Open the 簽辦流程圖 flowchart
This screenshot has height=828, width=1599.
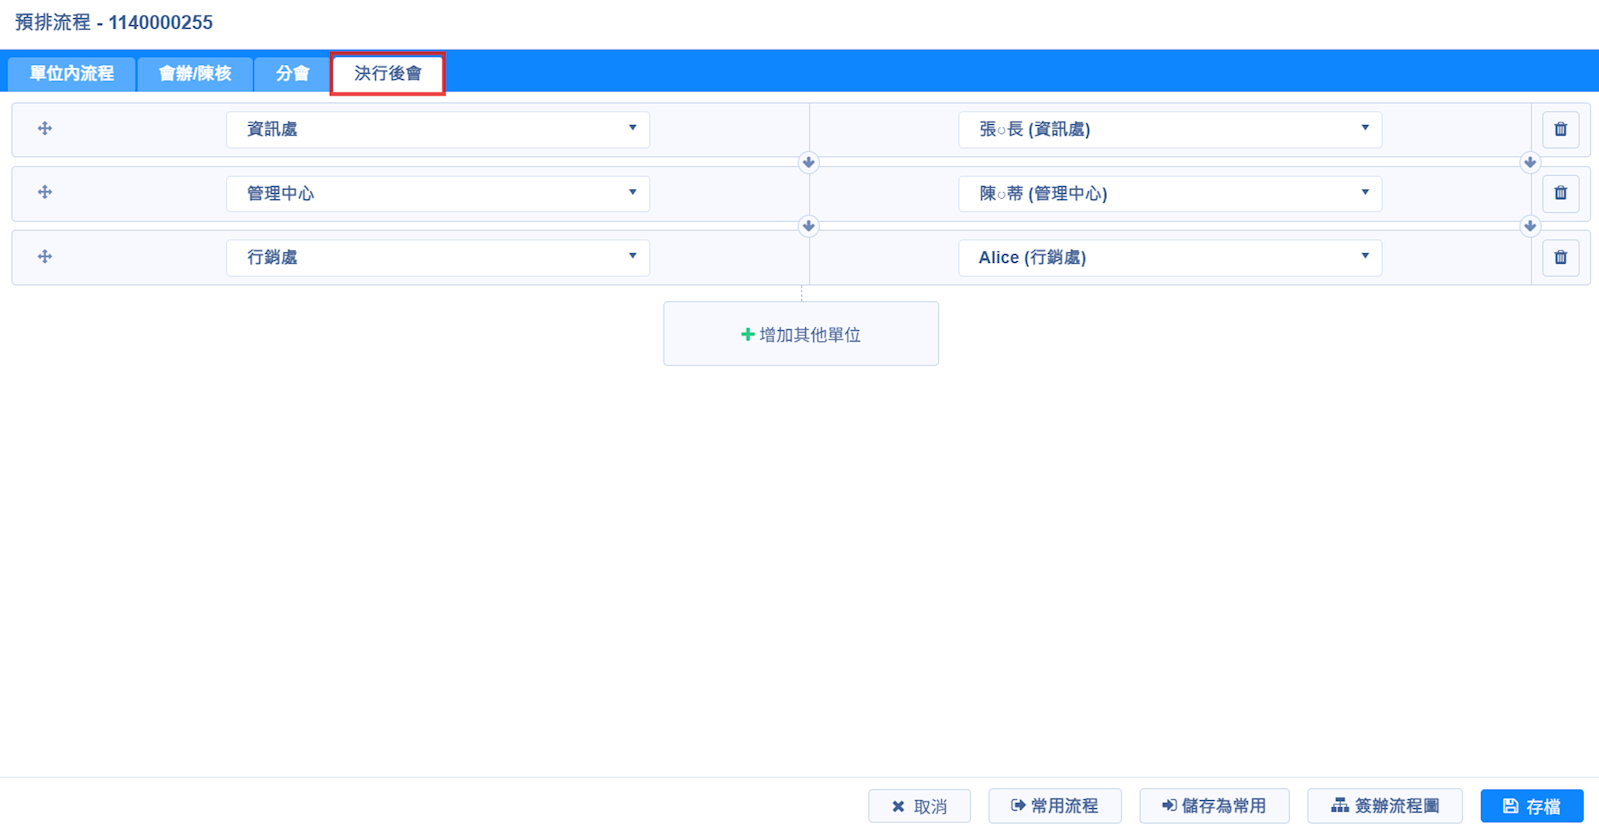(1384, 806)
